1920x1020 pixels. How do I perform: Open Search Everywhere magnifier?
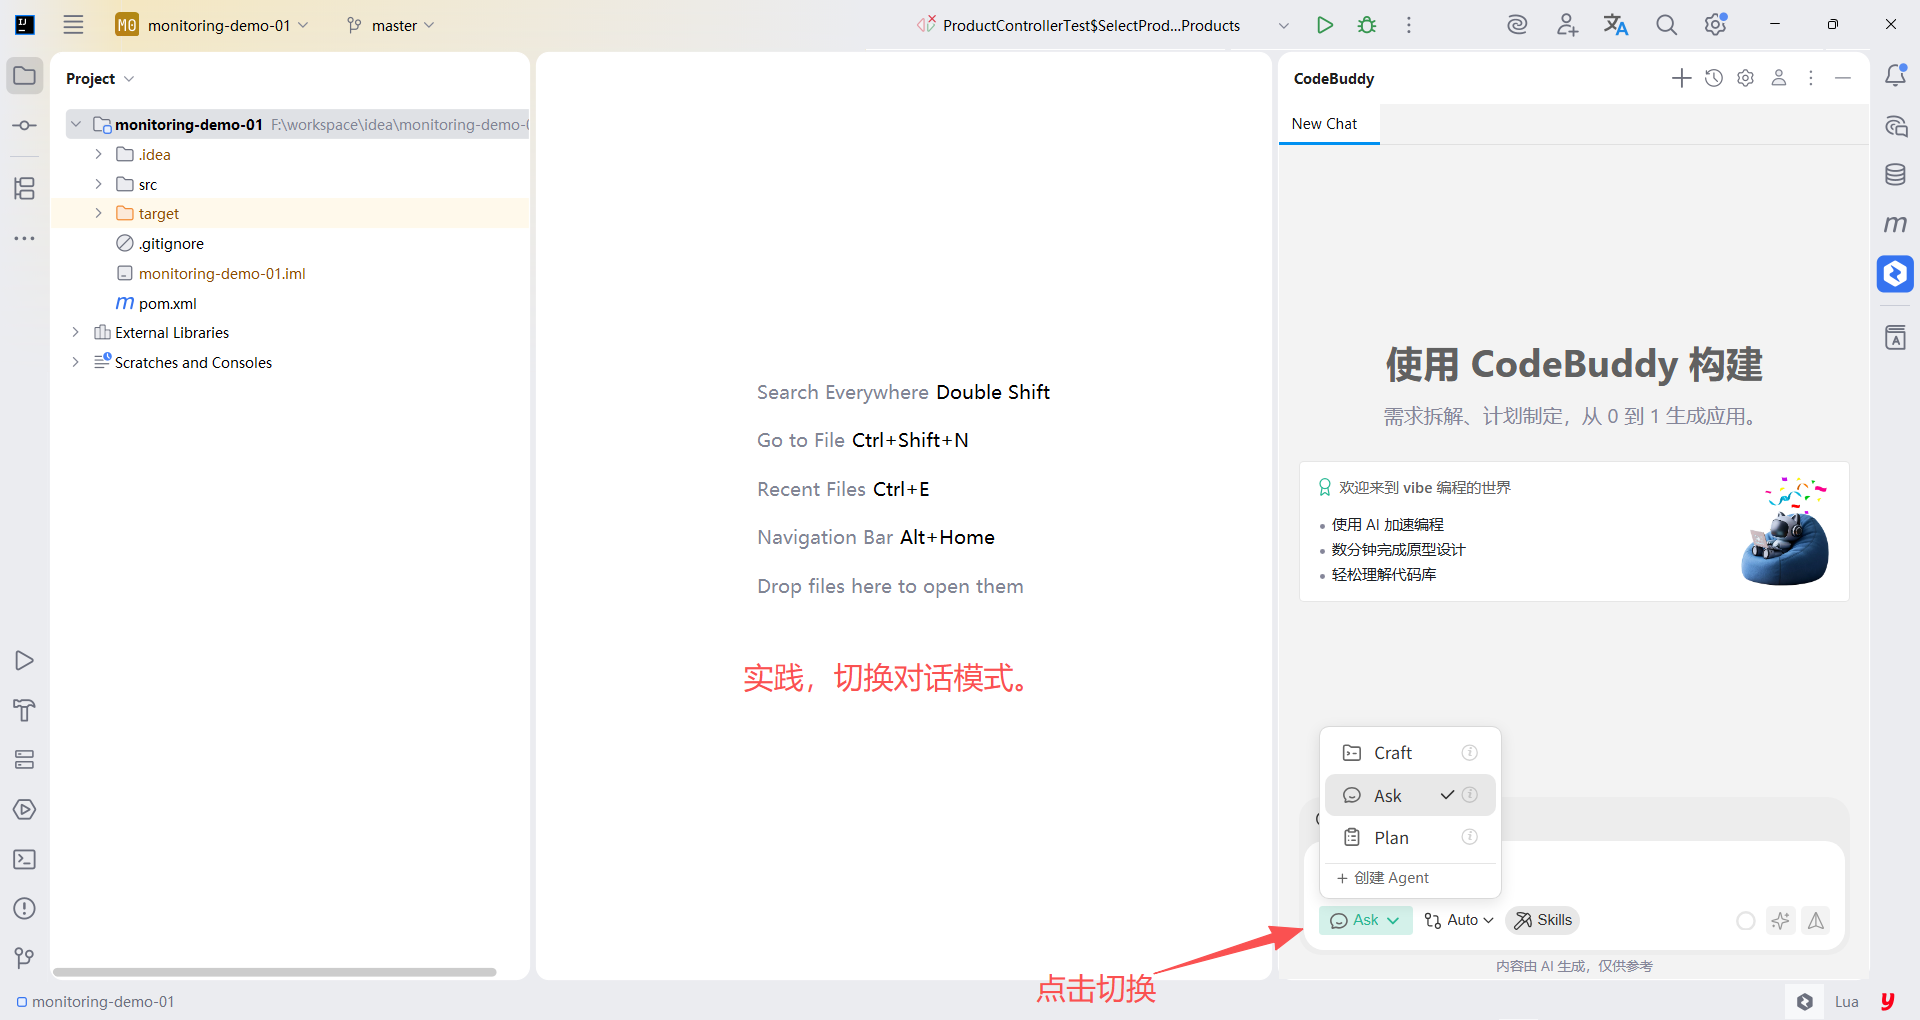point(1666,25)
